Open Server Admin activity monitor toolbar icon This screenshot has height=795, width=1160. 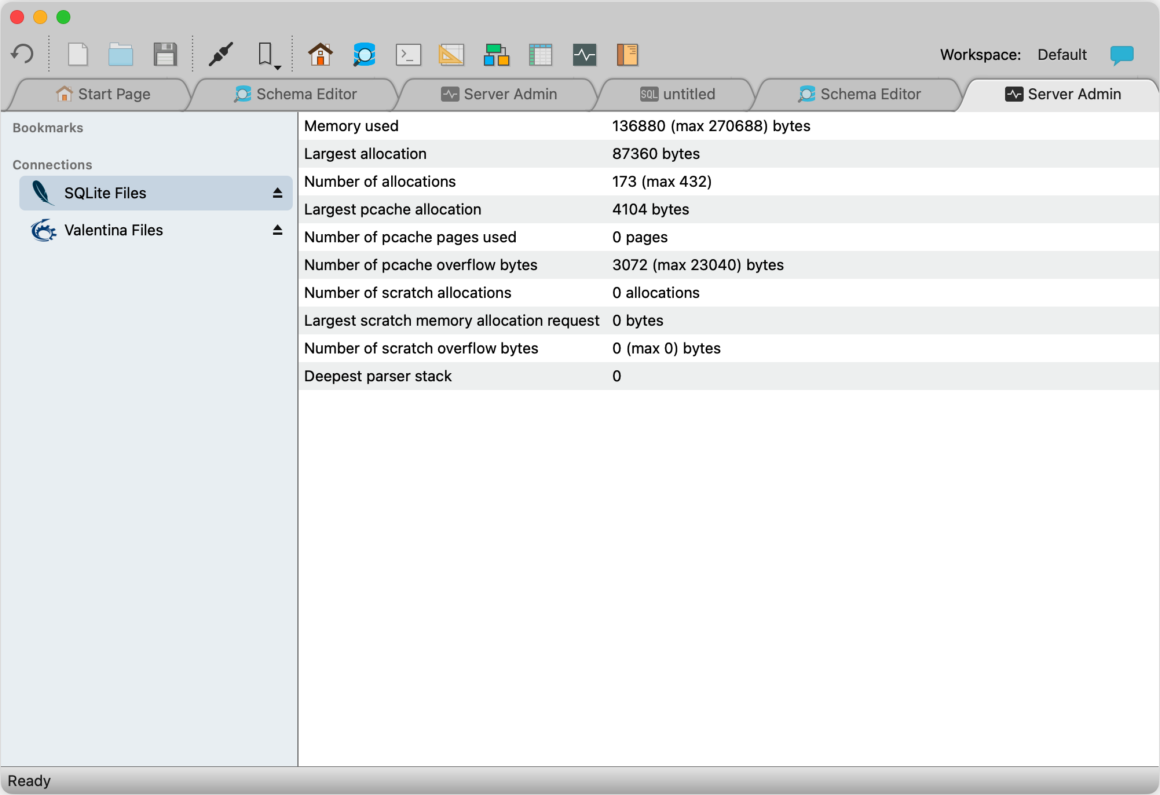pyautogui.click(x=584, y=55)
